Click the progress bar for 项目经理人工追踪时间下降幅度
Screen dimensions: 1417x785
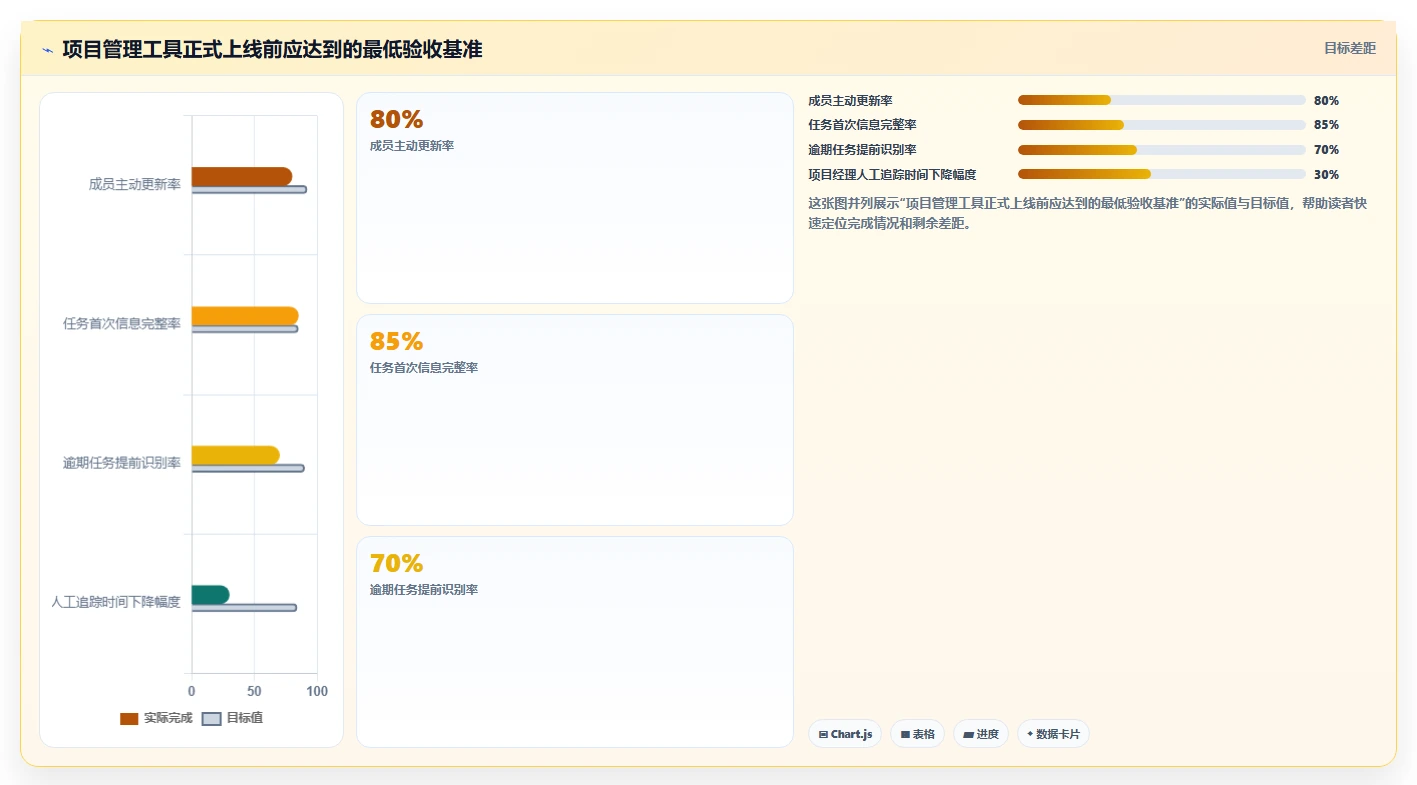(1162, 174)
